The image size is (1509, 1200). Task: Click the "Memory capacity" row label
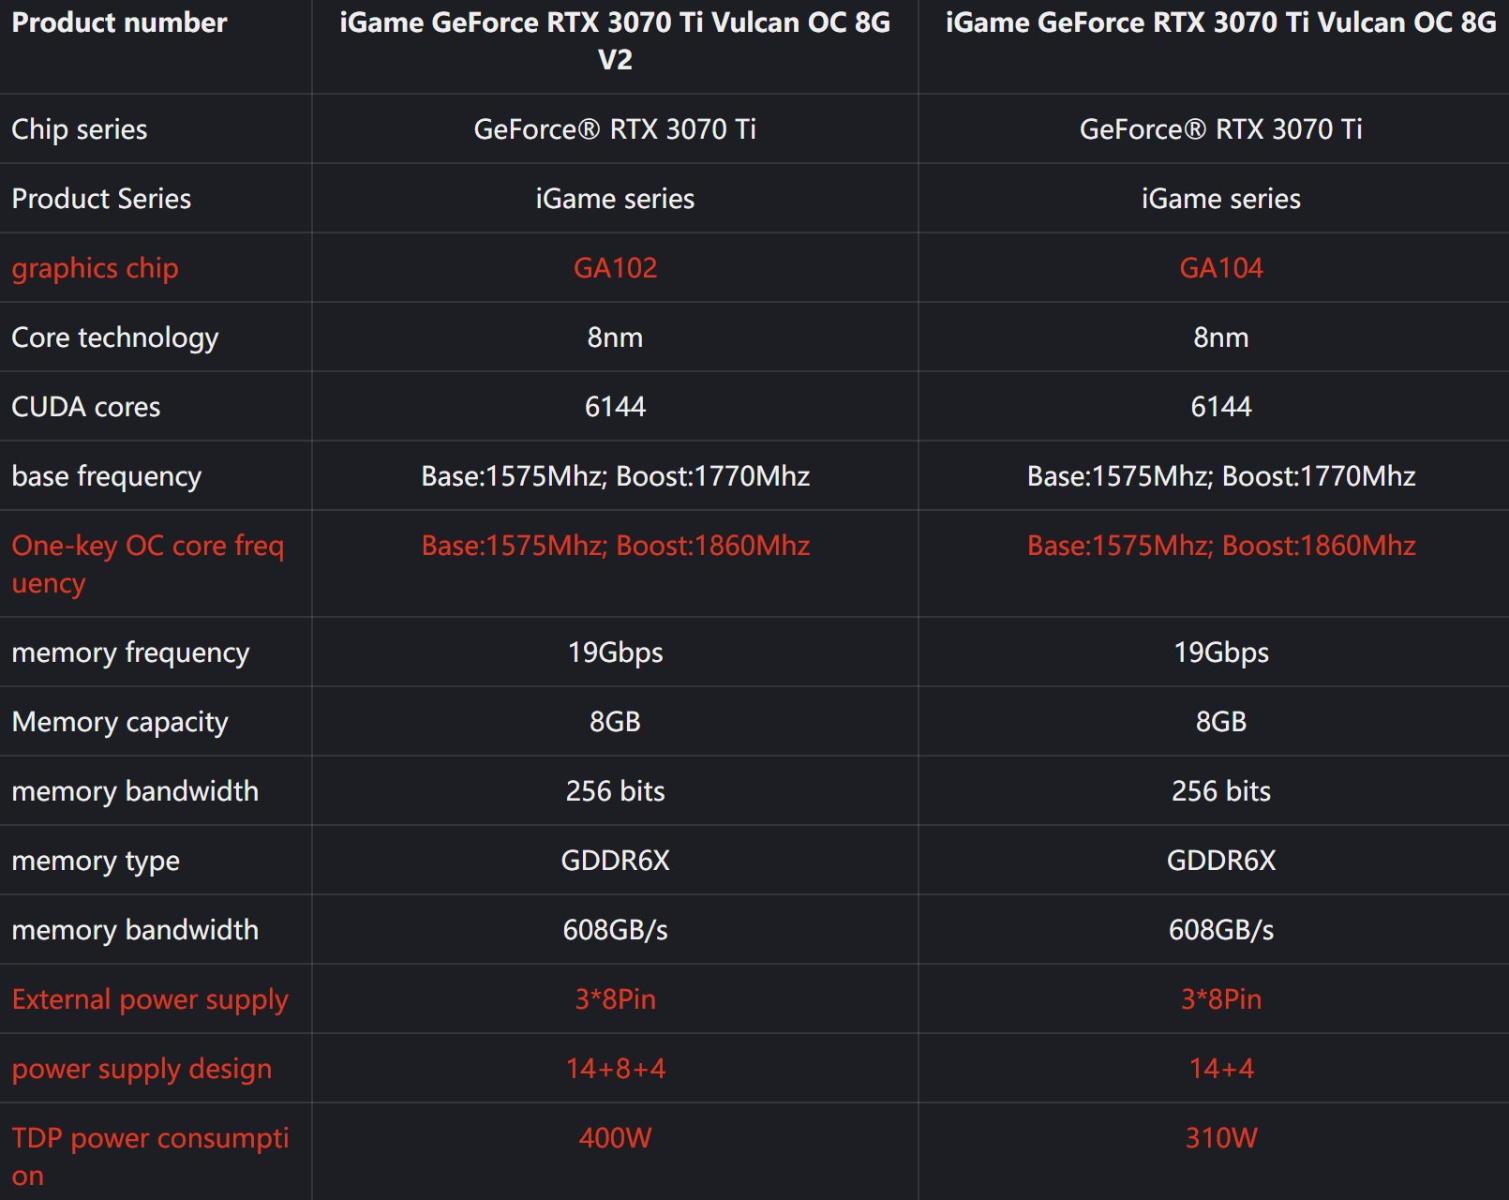(x=120, y=722)
